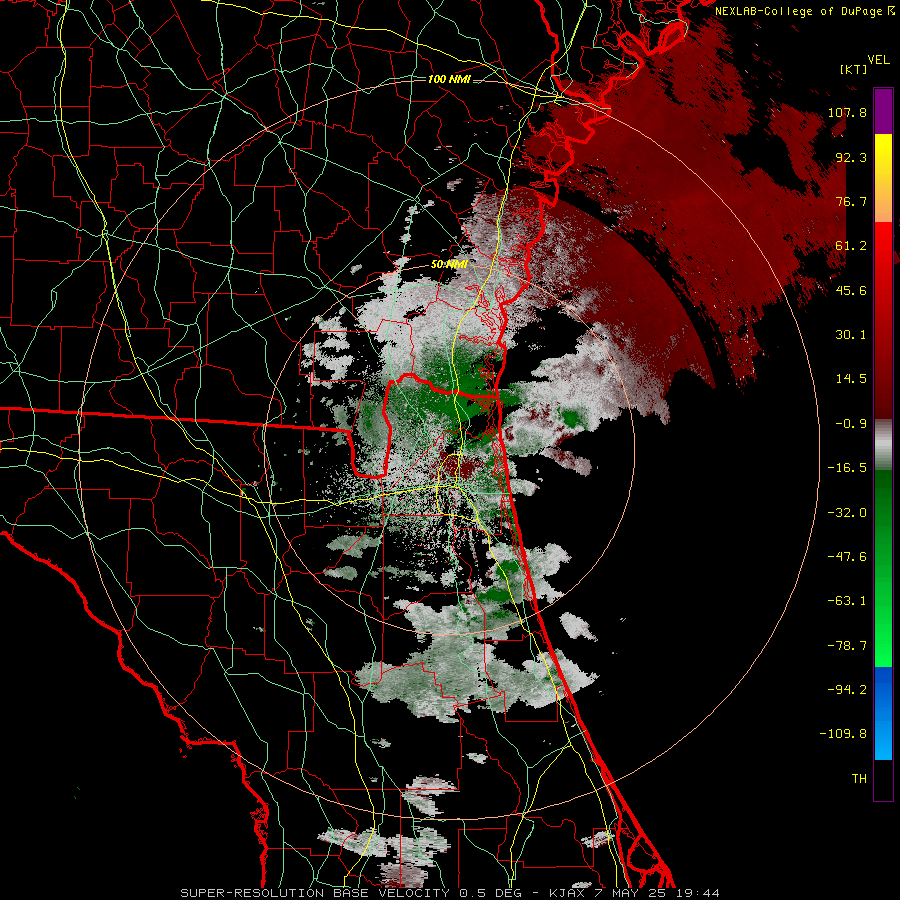Click the -63.1 legend value

[x=847, y=601]
